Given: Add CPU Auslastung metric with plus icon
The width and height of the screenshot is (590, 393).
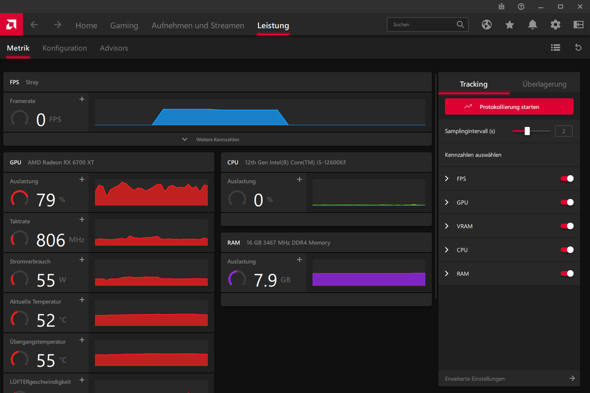Looking at the screenshot, I should (x=299, y=180).
